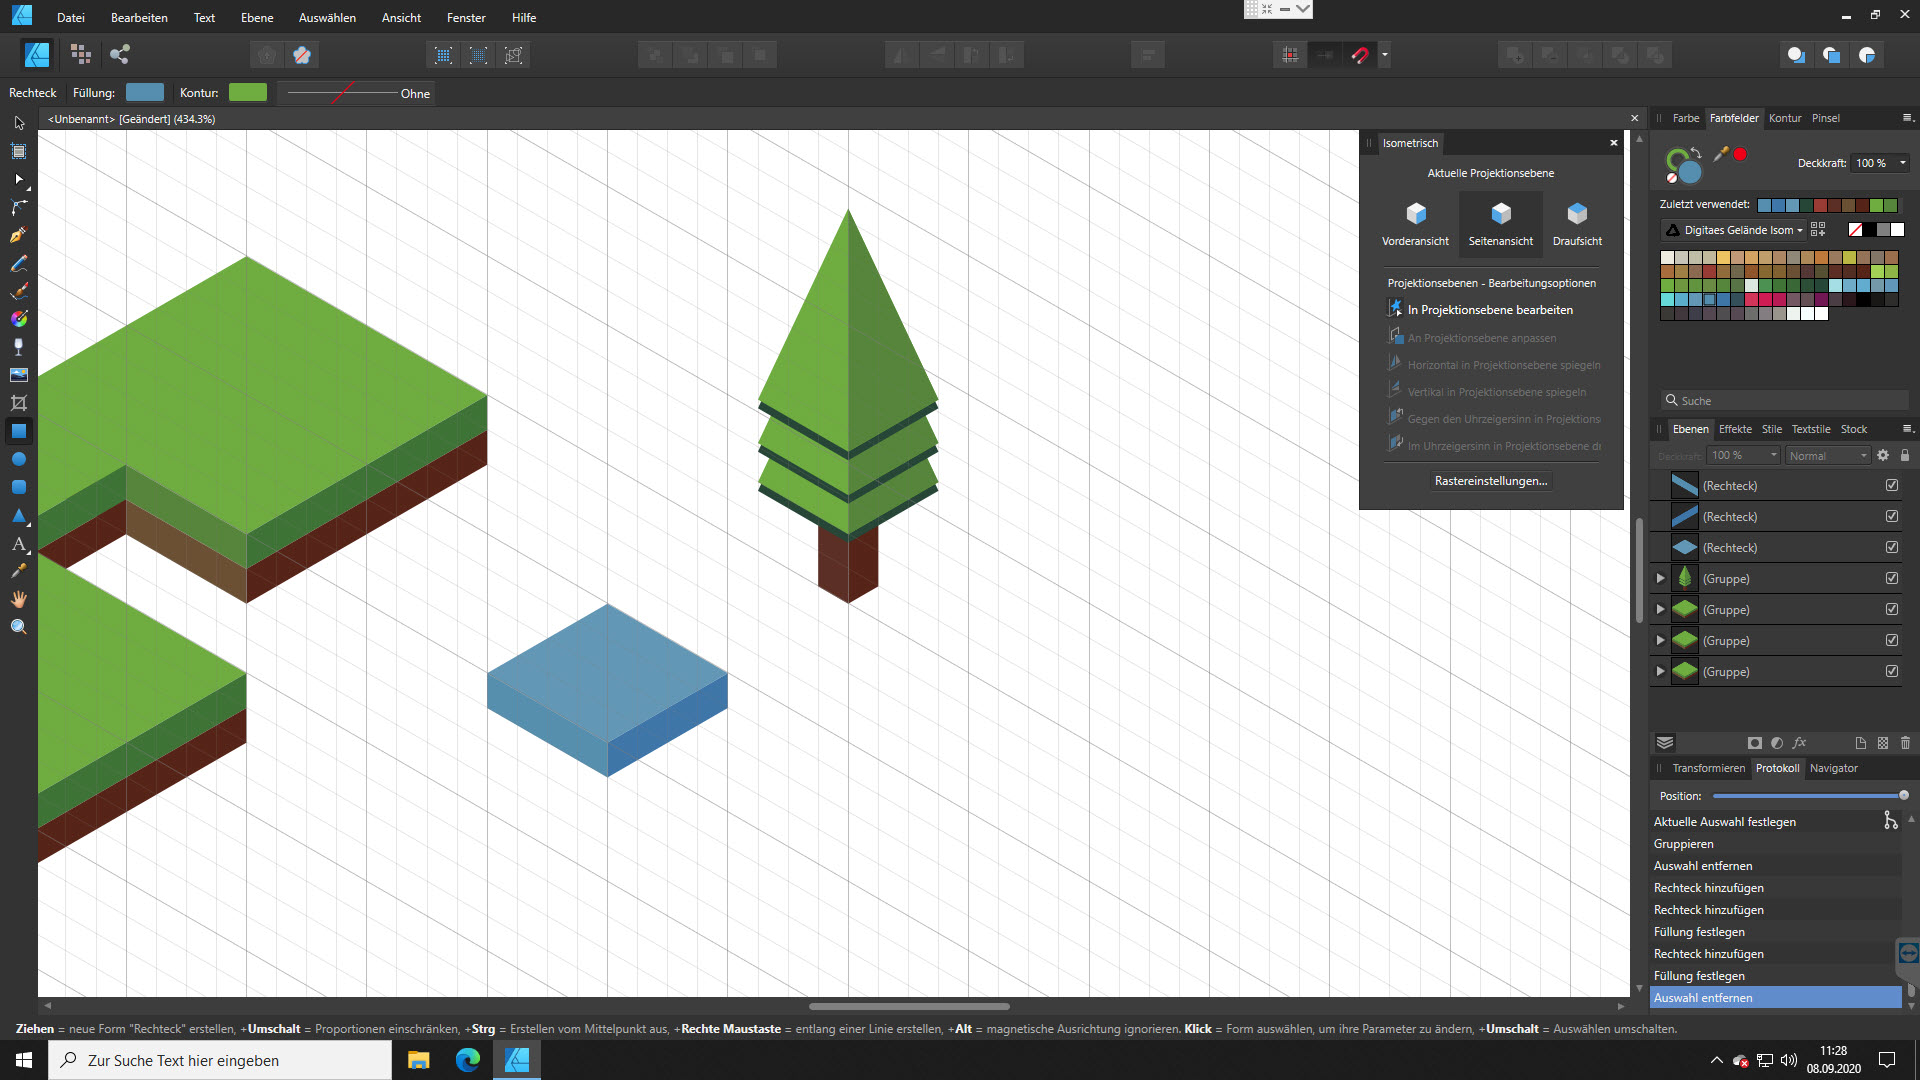The height and width of the screenshot is (1080, 1920).
Task: Open the Normal blend mode dropdown
Action: [x=1827, y=455]
